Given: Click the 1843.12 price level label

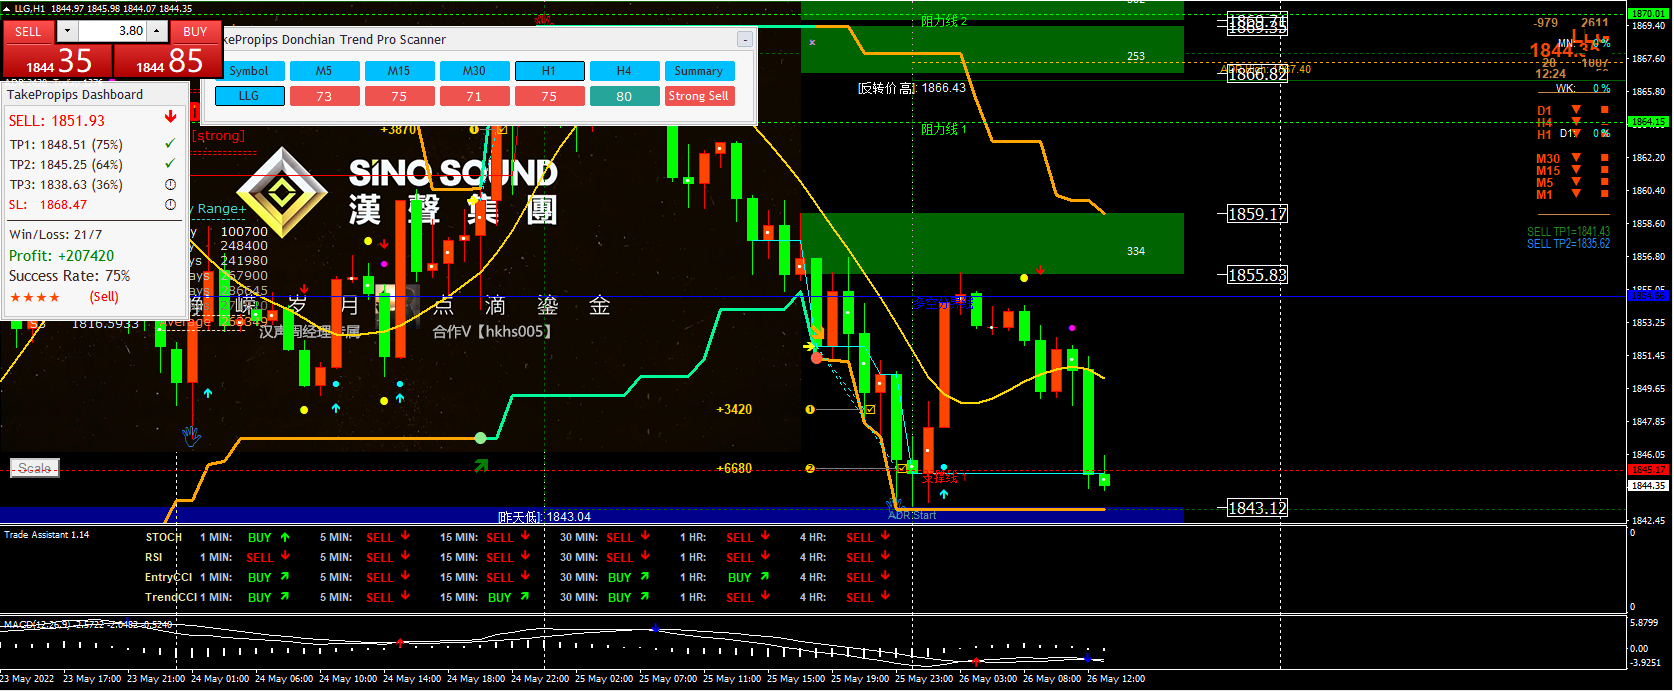Looking at the screenshot, I should [1257, 508].
